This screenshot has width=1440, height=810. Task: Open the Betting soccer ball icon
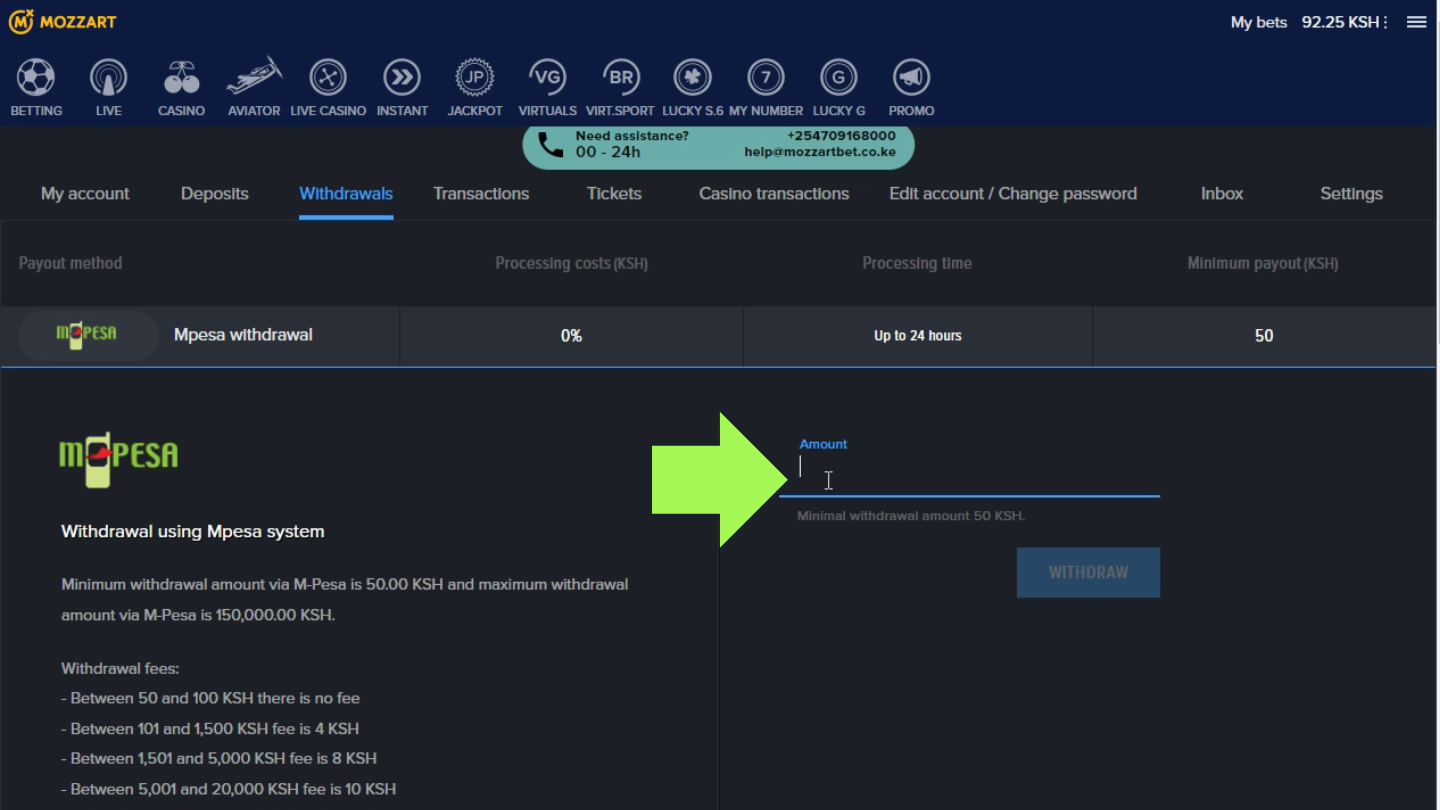point(36,78)
